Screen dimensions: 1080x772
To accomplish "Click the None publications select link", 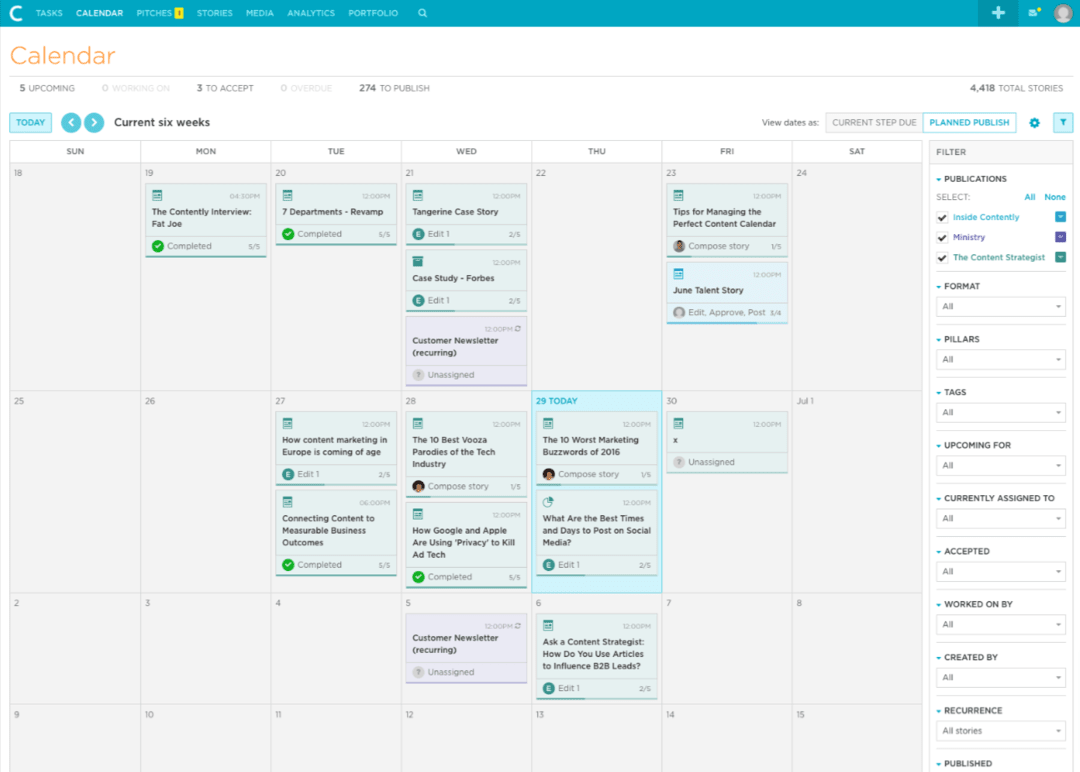I will click(1054, 196).
